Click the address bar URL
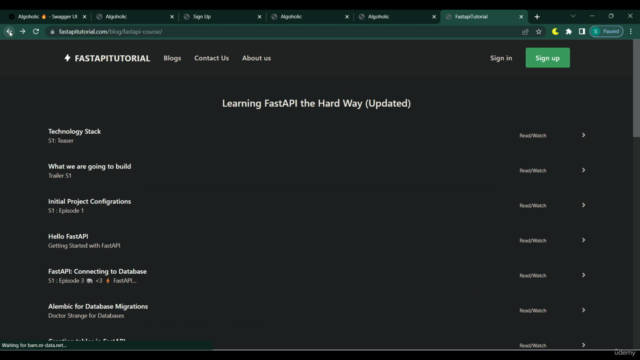Screen dimensions: 640x360 tap(110, 31)
